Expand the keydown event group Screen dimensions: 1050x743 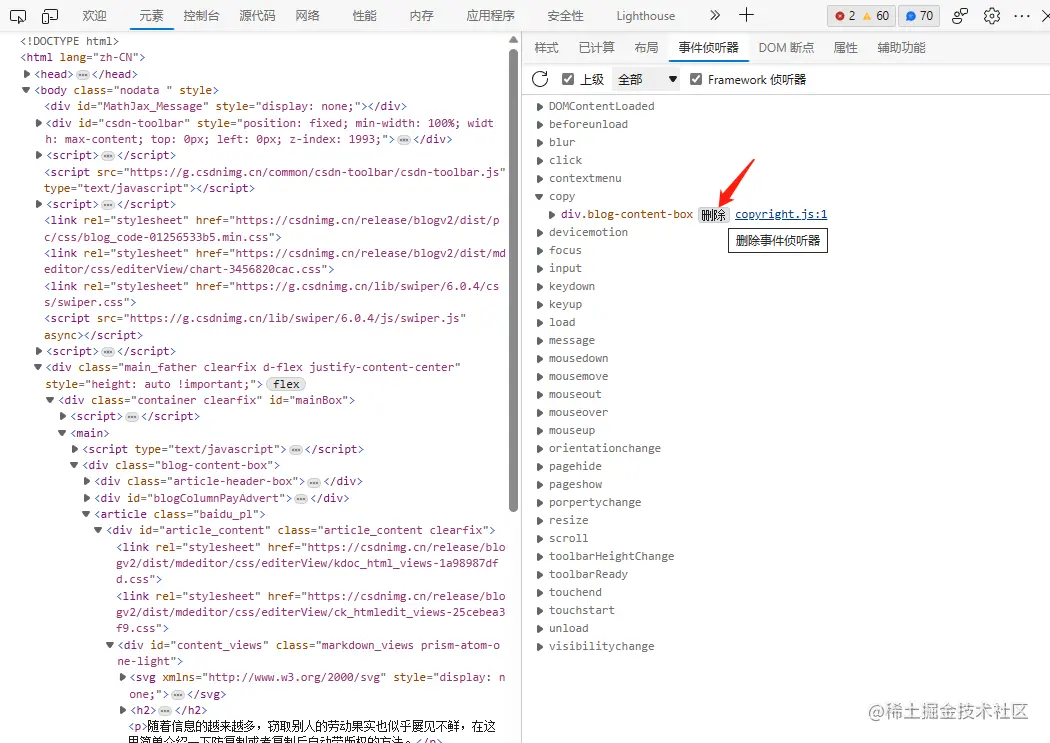tap(540, 286)
